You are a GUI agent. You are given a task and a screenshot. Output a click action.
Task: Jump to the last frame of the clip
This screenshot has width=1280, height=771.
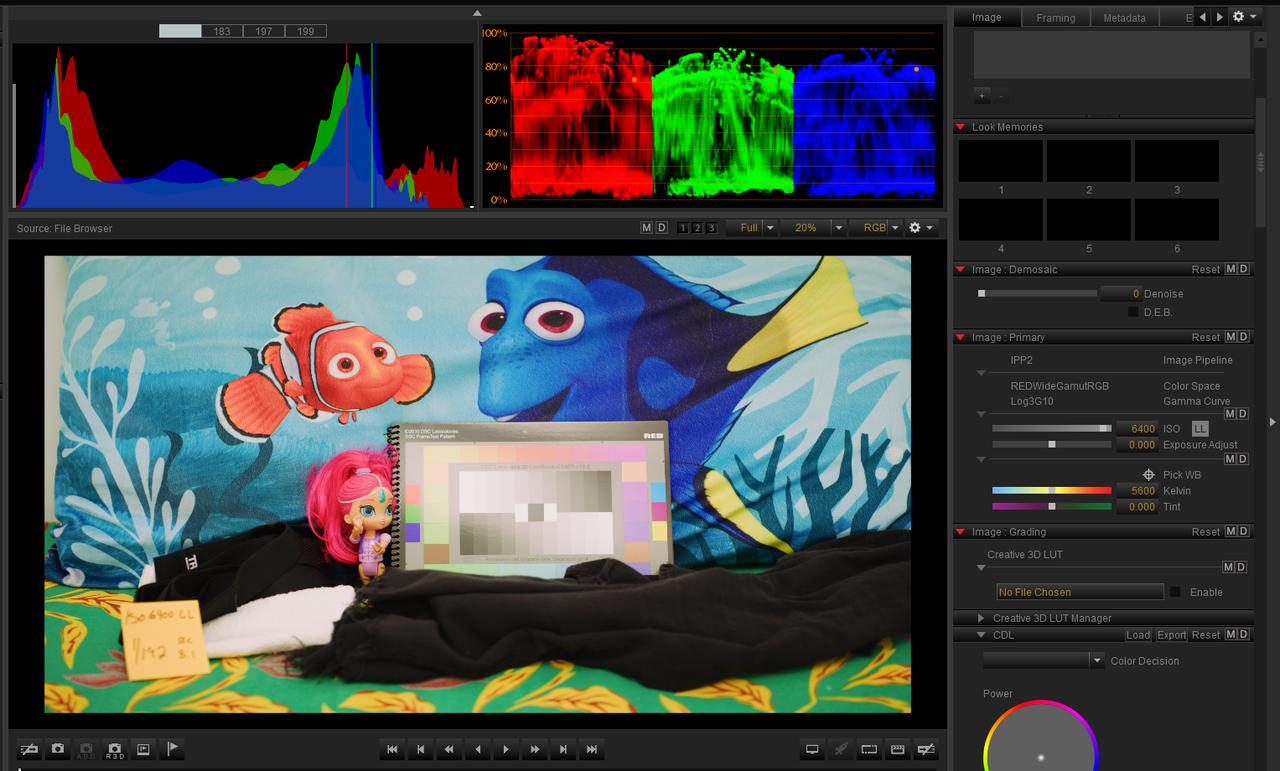tap(592, 749)
